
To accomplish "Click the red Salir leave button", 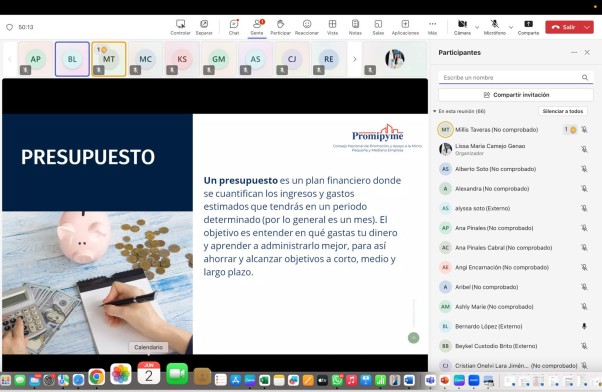I will coord(564,27).
